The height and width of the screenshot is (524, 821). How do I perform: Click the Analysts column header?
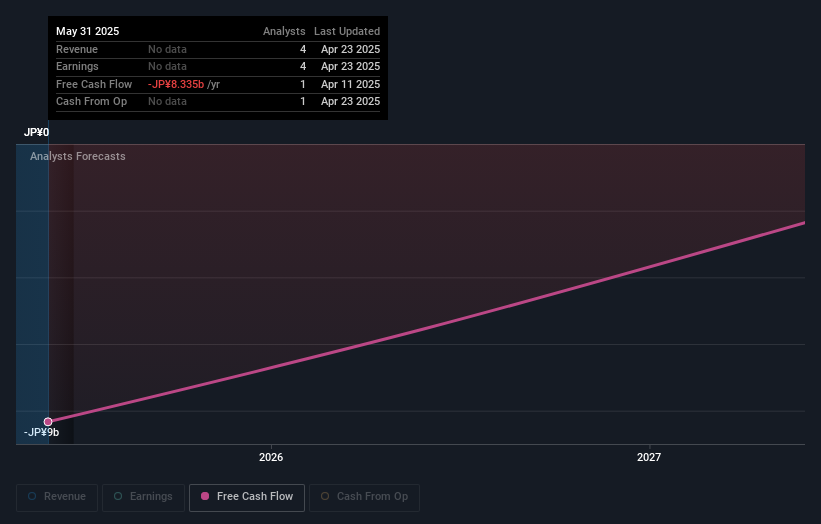pyautogui.click(x=284, y=31)
